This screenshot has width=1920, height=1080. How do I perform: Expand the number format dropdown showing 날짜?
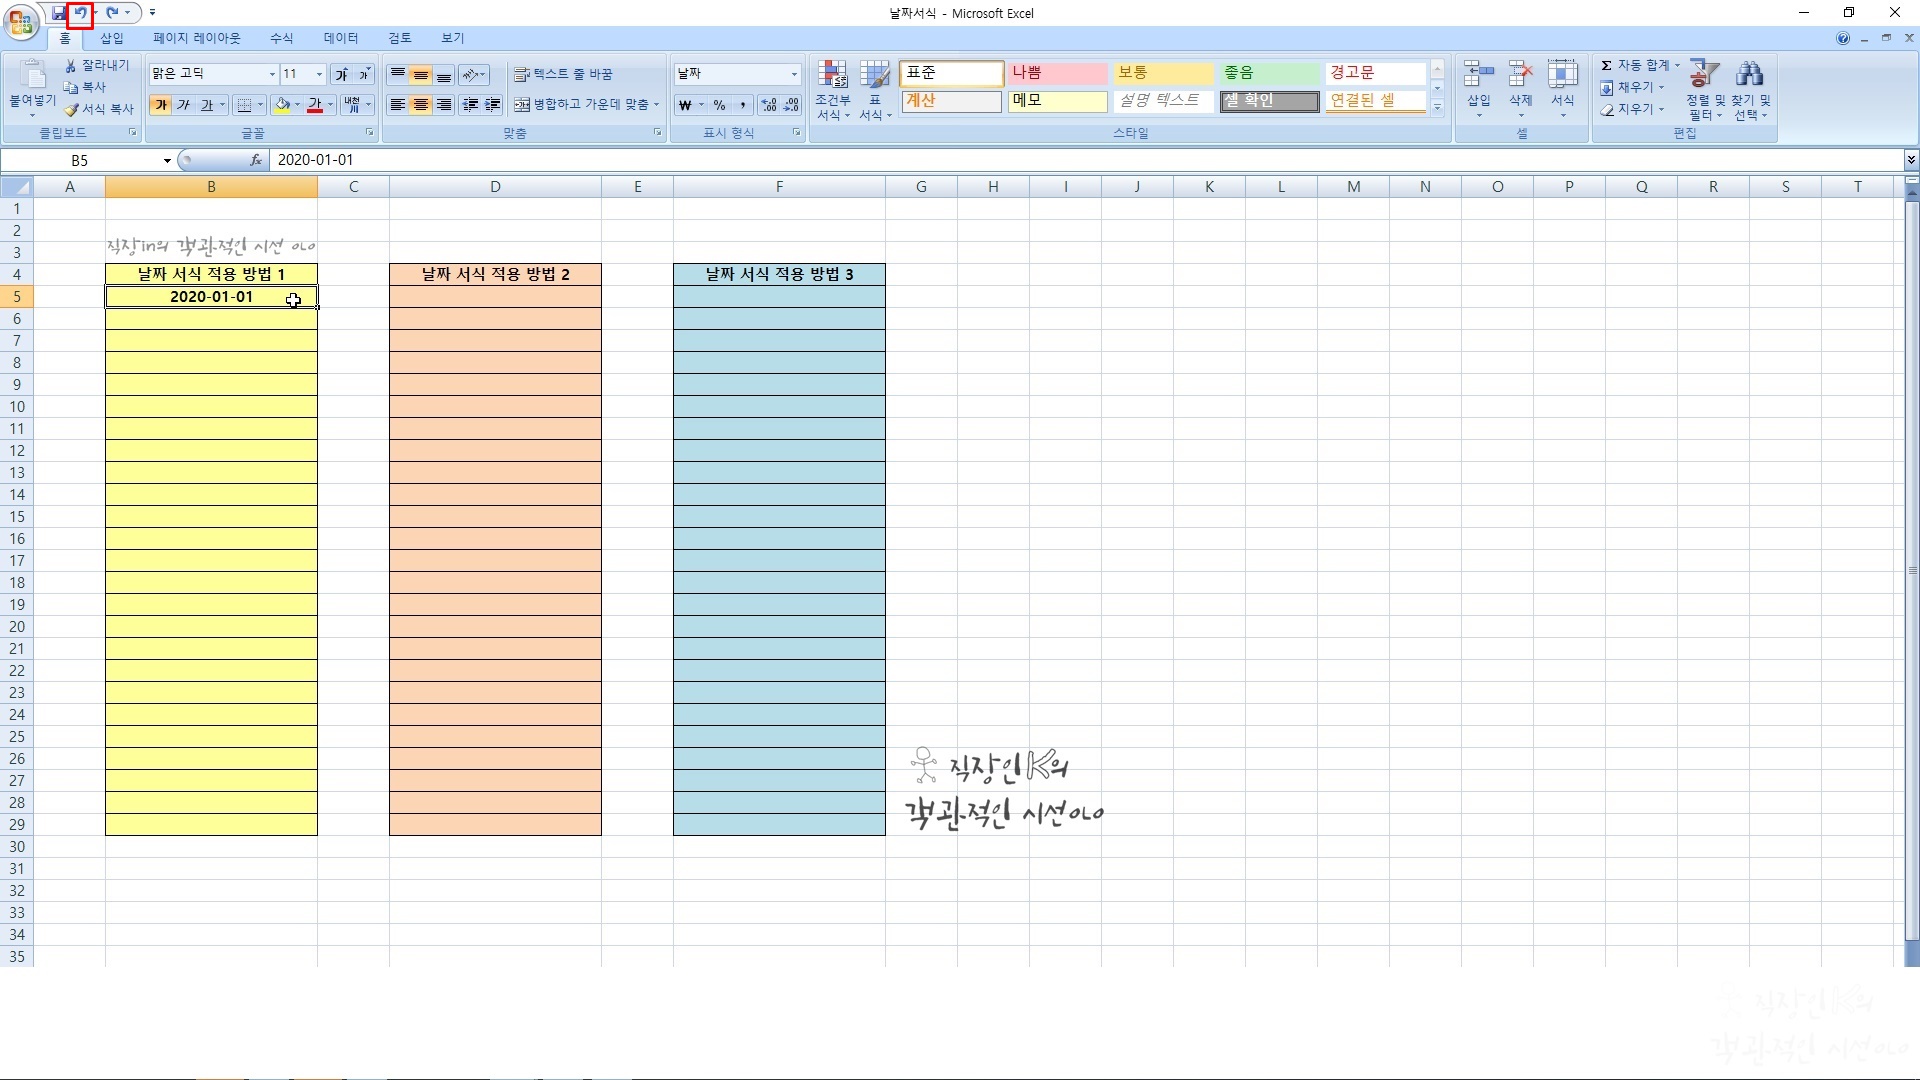[794, 74]
